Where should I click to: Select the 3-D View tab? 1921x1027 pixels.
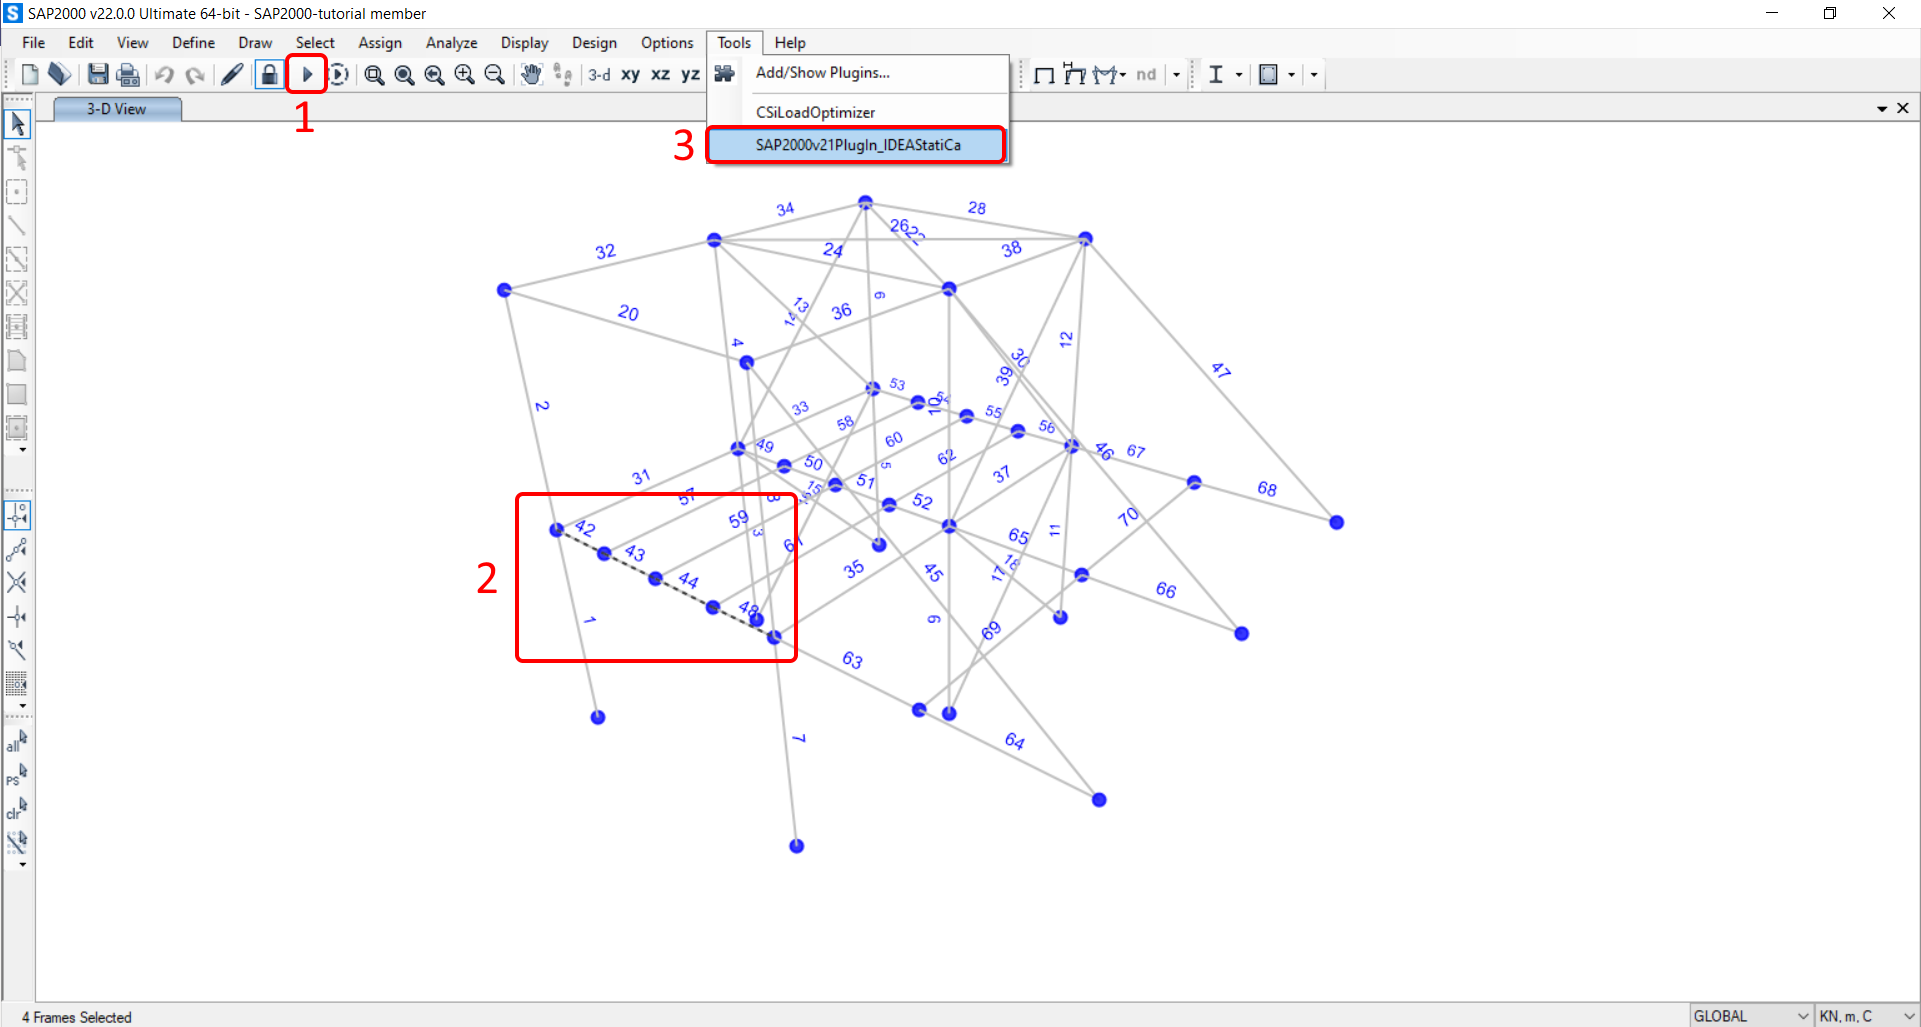pos(116,108)
